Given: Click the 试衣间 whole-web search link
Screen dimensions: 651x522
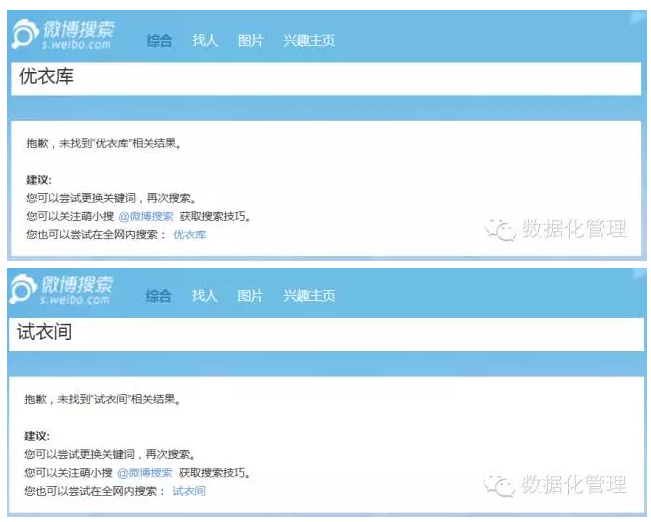Looking at the screenshot, I should click(x=188, y=491).
